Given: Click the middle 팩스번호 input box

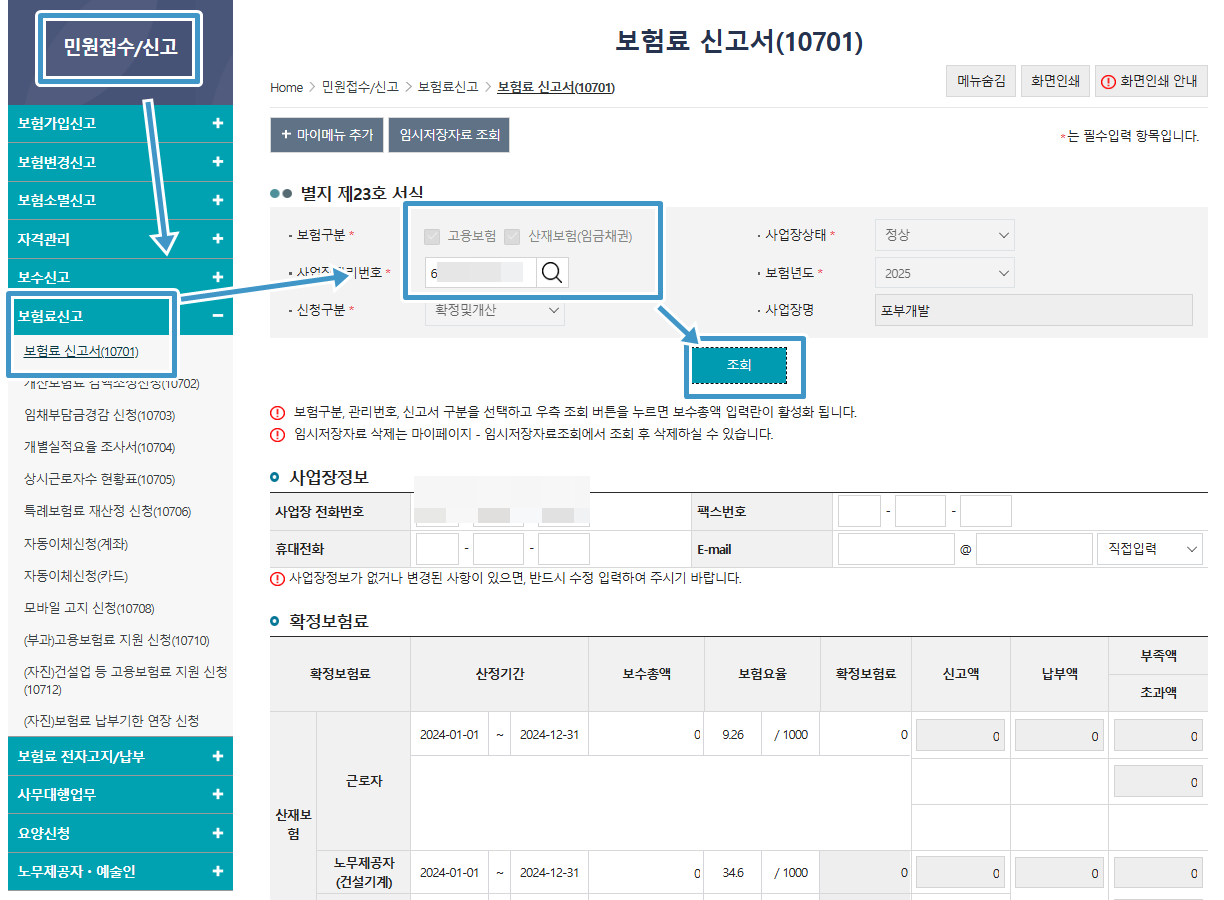Looking at the screenshot, I should click(920, 511).
